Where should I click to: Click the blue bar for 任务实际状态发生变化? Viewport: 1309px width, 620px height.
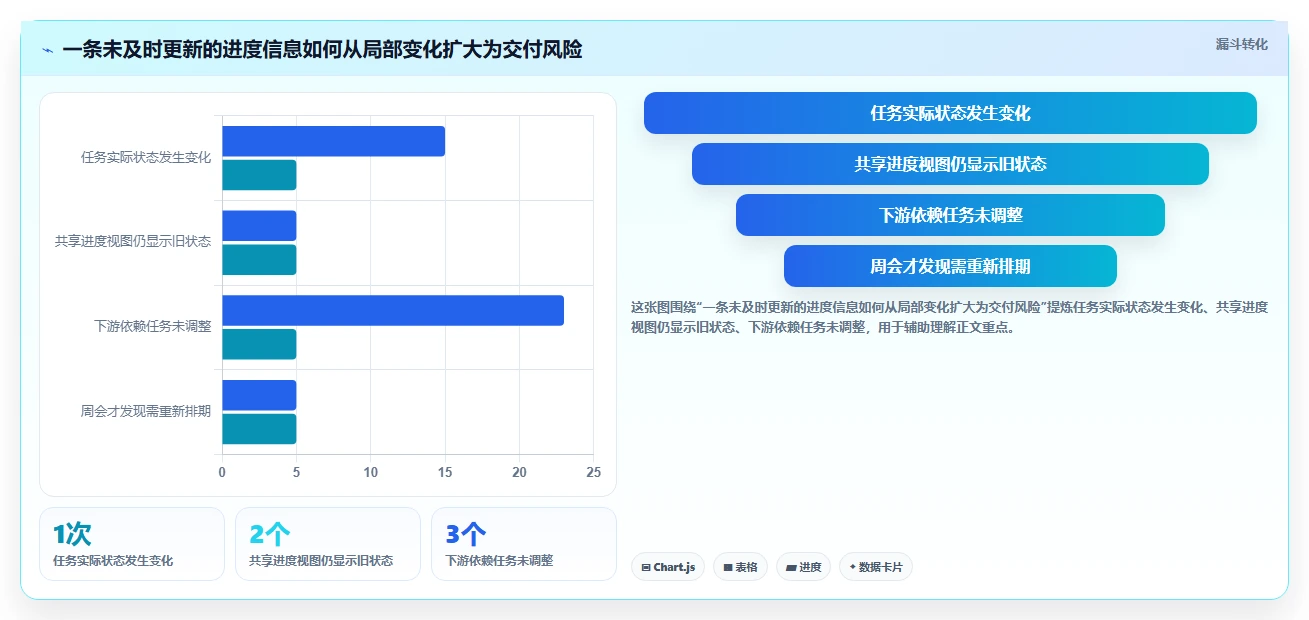[x=333, y=141]
